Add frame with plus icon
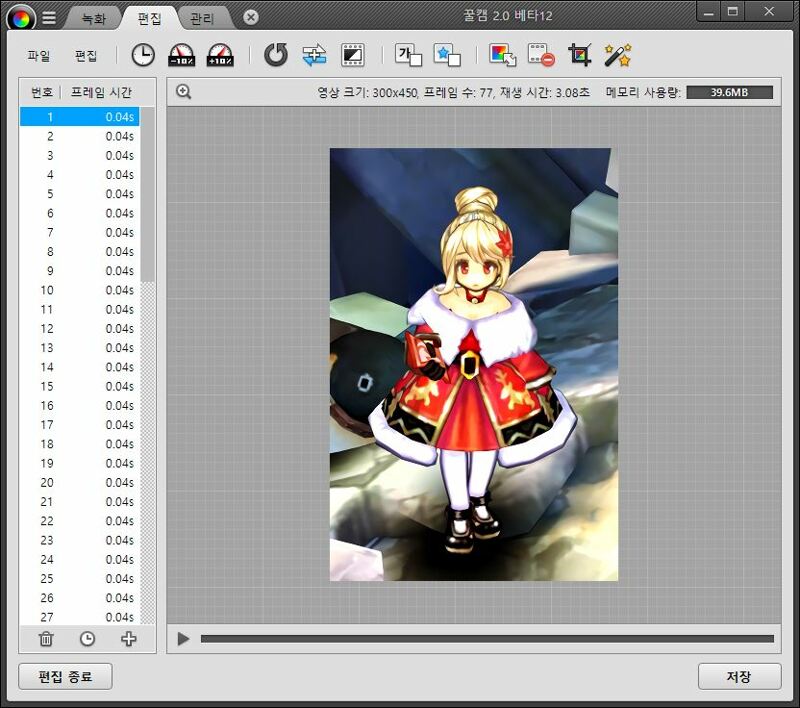This screenshot has height=708, width=800. click(x=129, y=639)
